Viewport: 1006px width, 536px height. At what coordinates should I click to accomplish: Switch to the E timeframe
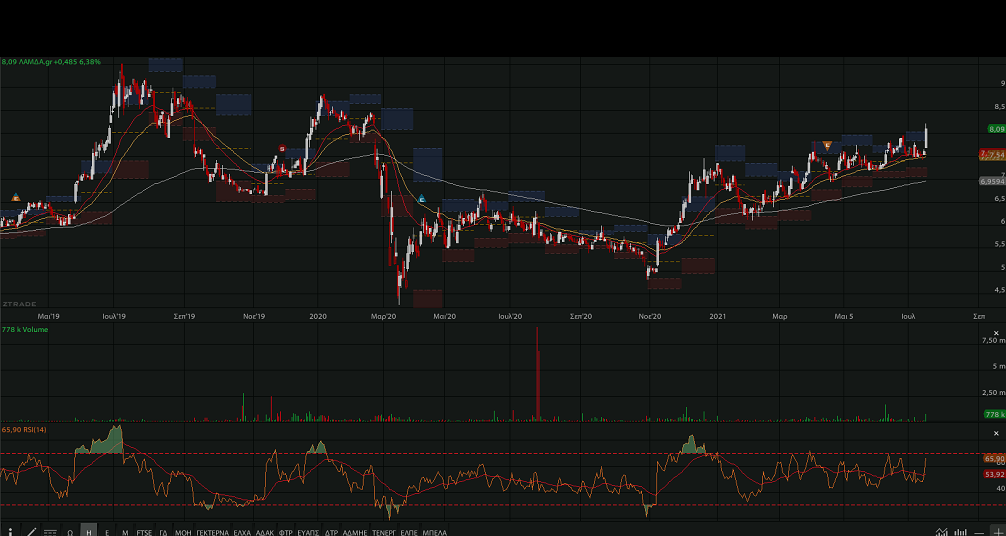point(107,532)
